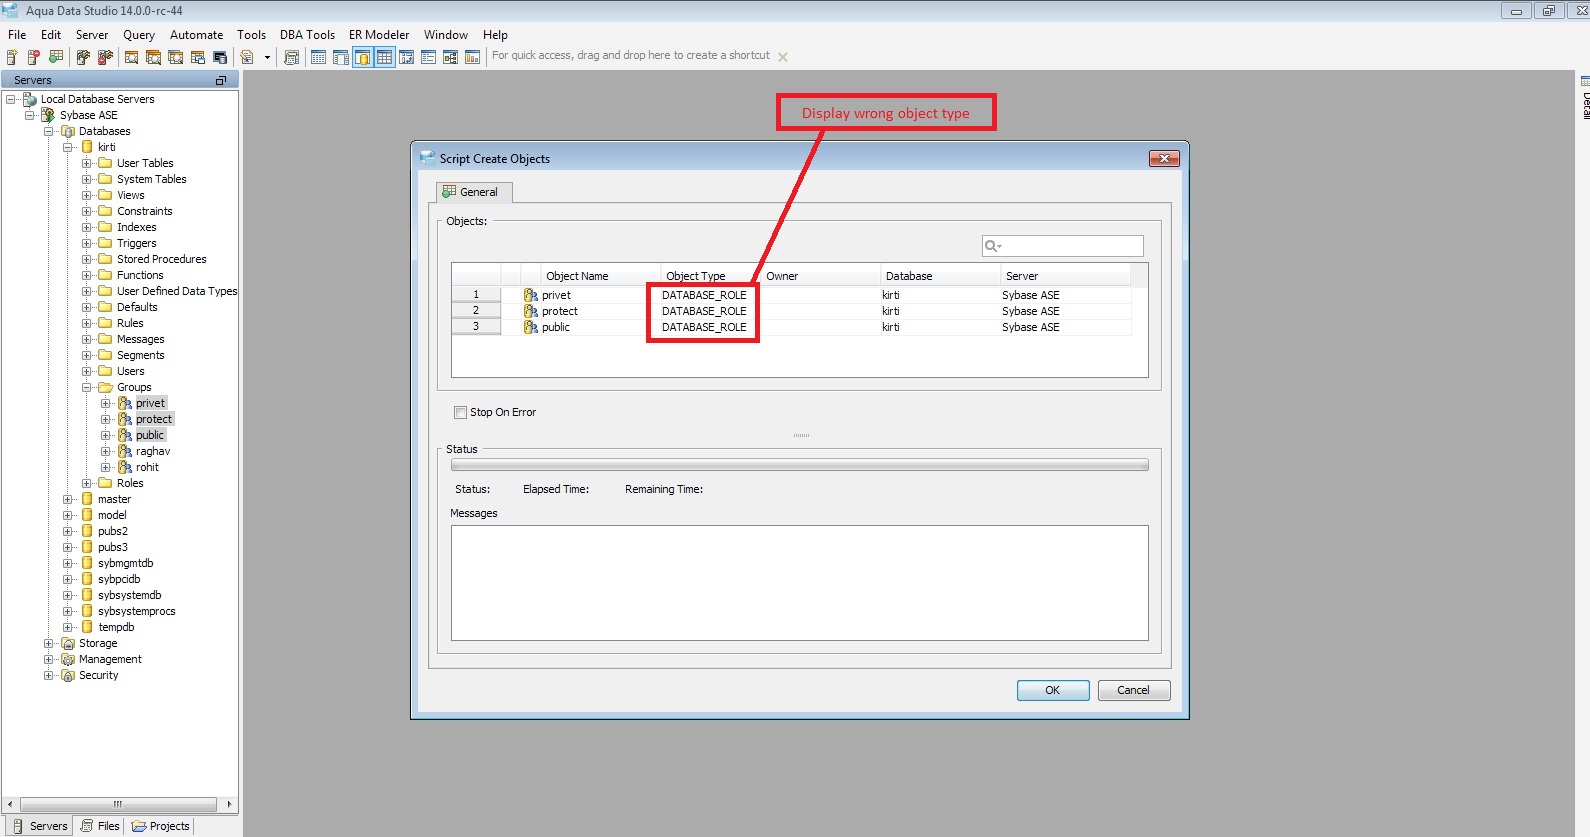Dismiss the quick access shortcut hint bar
This screenshot has width=1590, height=837.
783,57
